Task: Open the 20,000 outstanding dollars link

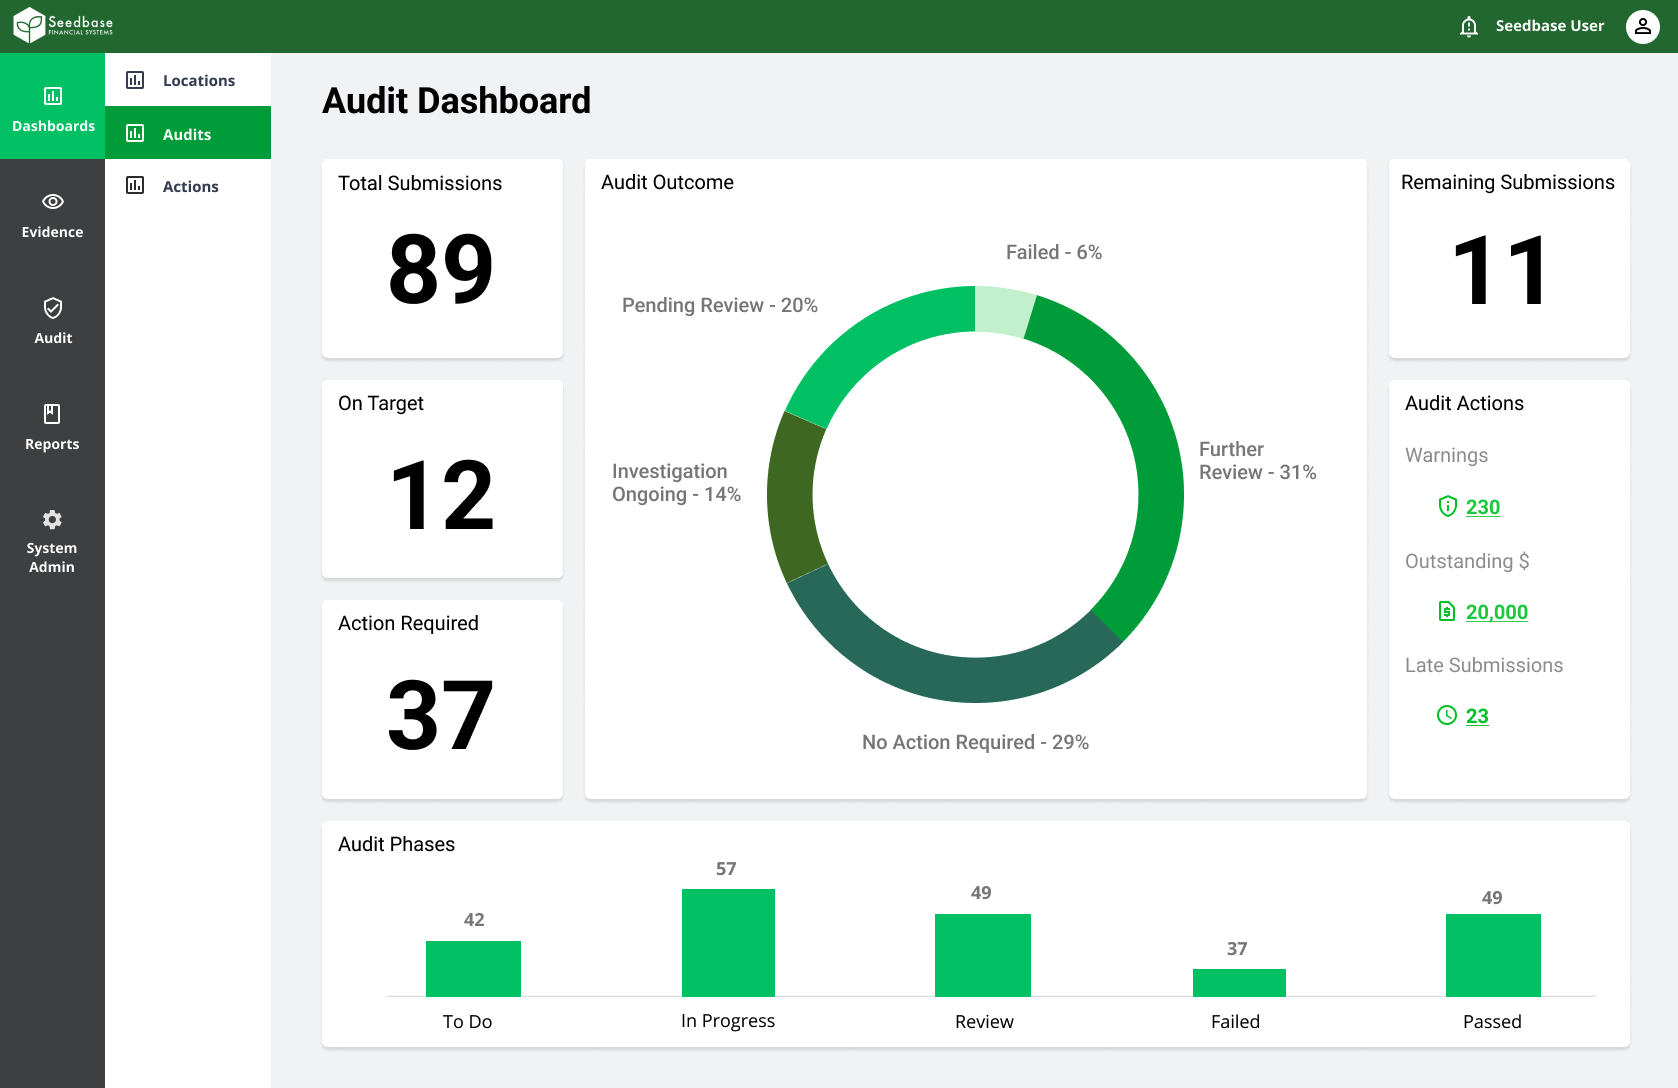Action: pyautogui.click(x=1497, y=612)
